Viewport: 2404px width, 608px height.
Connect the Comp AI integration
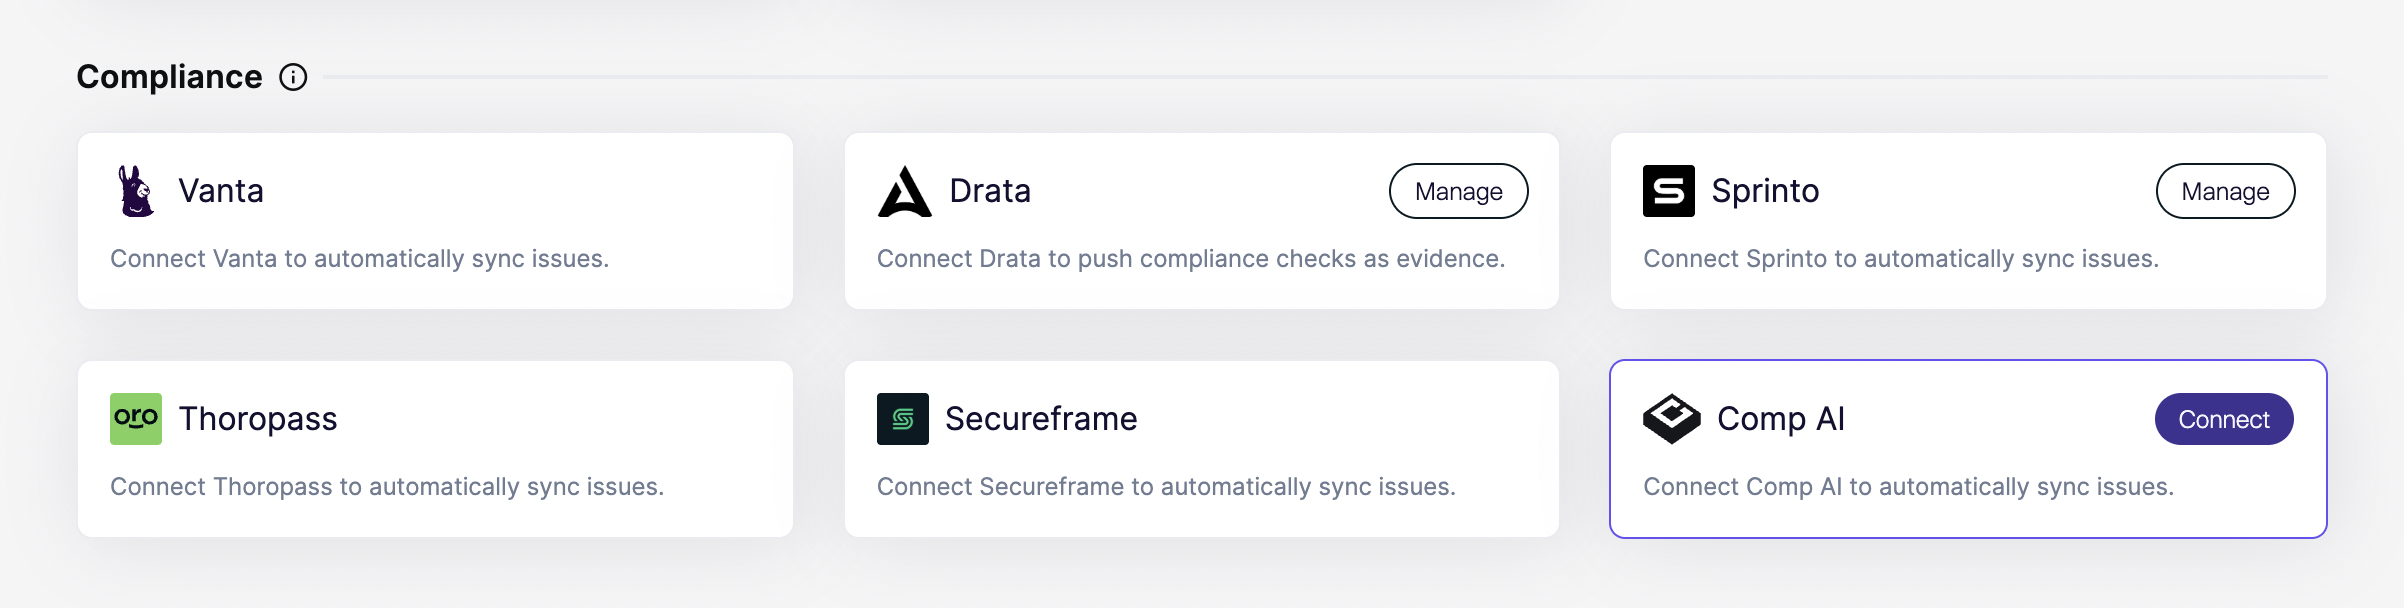click(x=2223, y=419)
